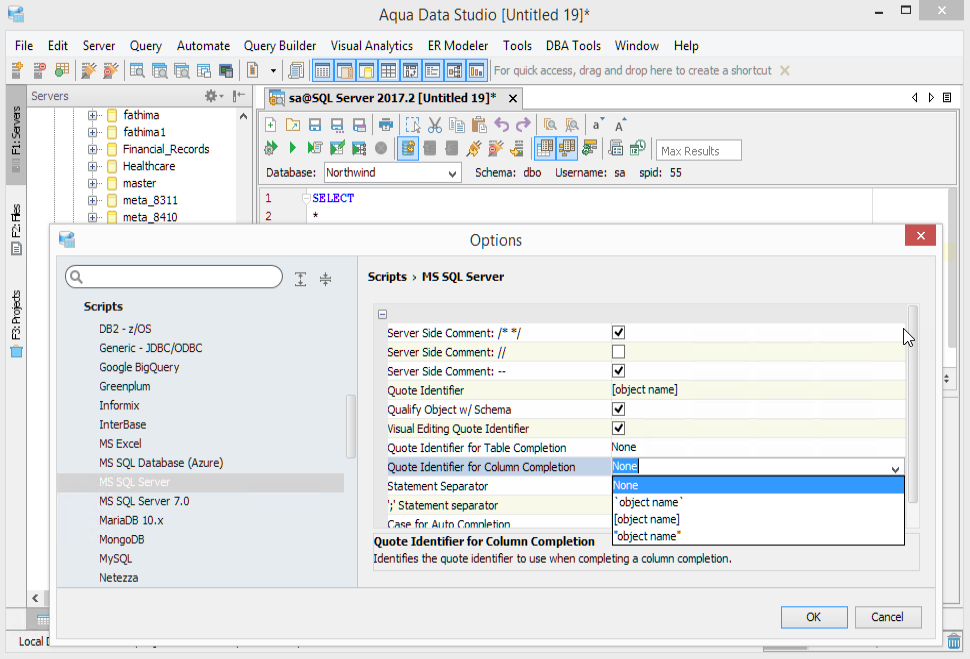970x659 pixels.
Task: Uncheck Server Side Comment: /* */ checkbox
Action: click(x=618, y=333)
